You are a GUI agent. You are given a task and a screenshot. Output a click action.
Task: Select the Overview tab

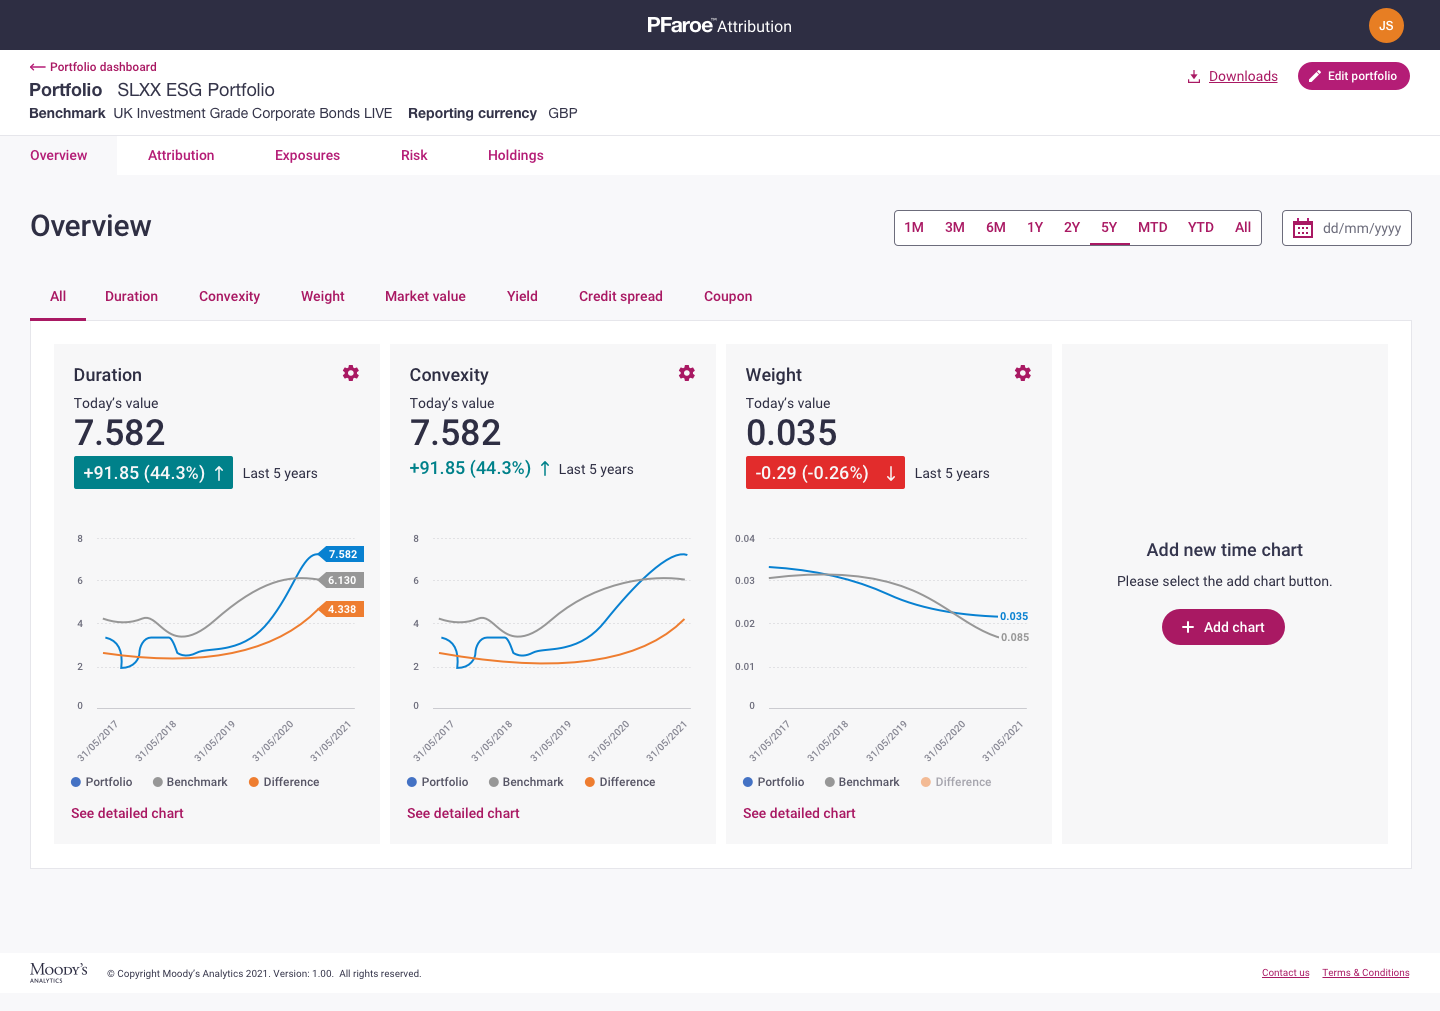[x=59, y=155]
